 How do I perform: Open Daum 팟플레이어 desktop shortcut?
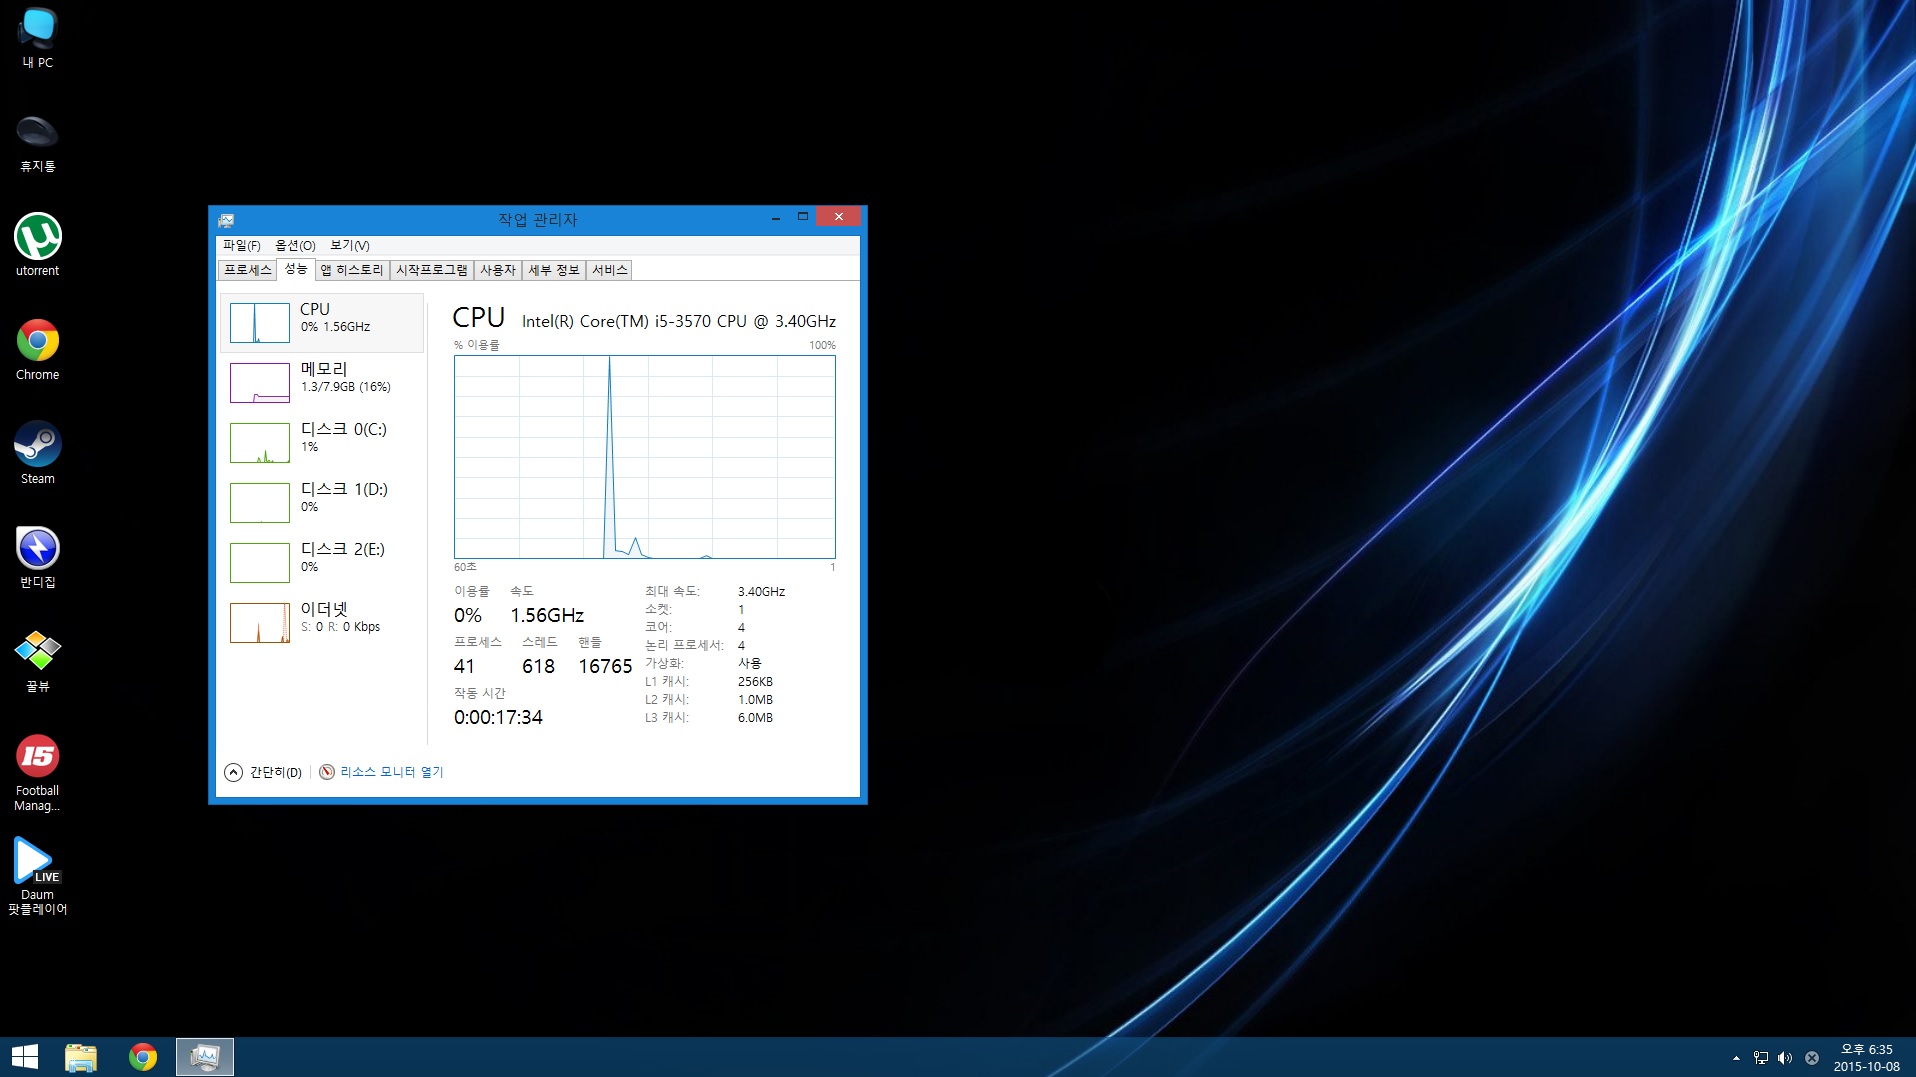[x=38, y=877]
